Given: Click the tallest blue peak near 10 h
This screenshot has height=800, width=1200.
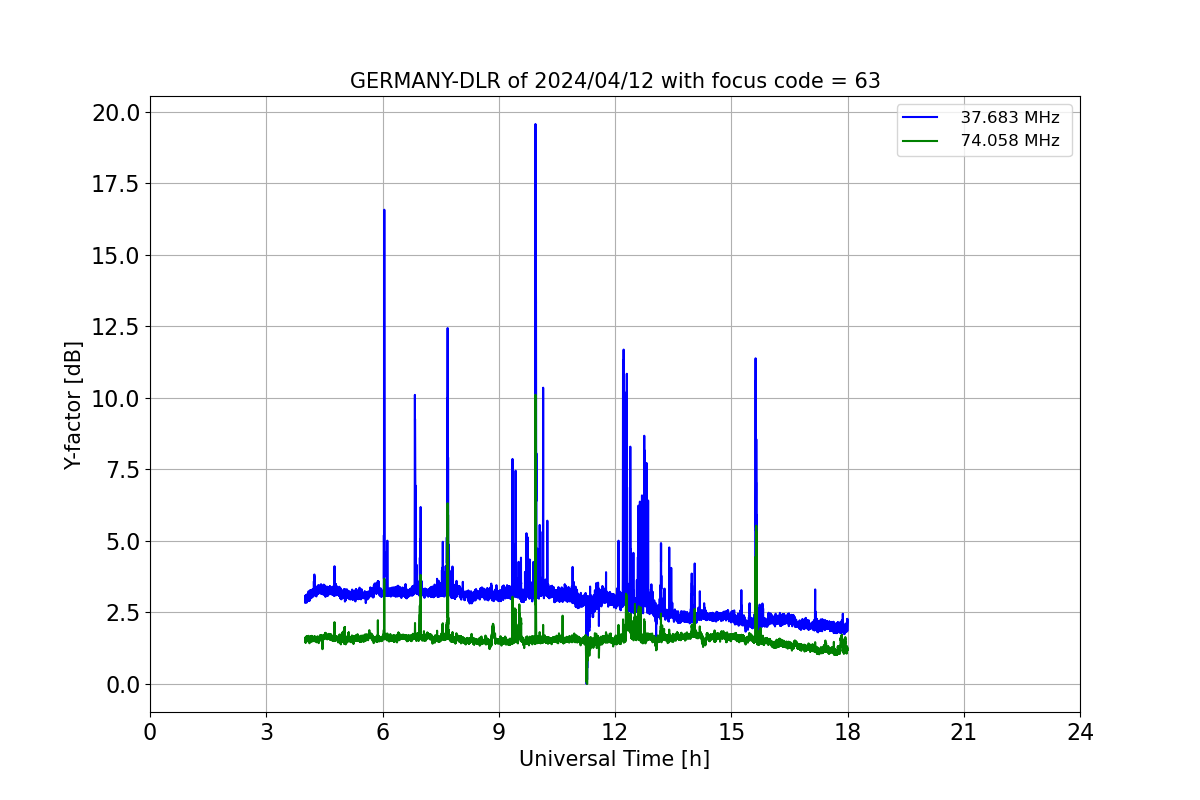Looking at the screenshot, I should 535,125.
